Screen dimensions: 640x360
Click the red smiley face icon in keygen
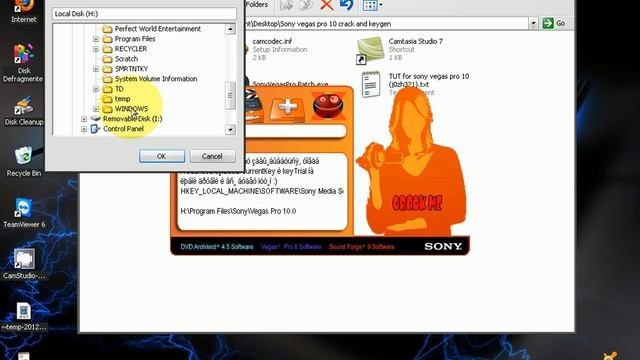coord(328,106)
